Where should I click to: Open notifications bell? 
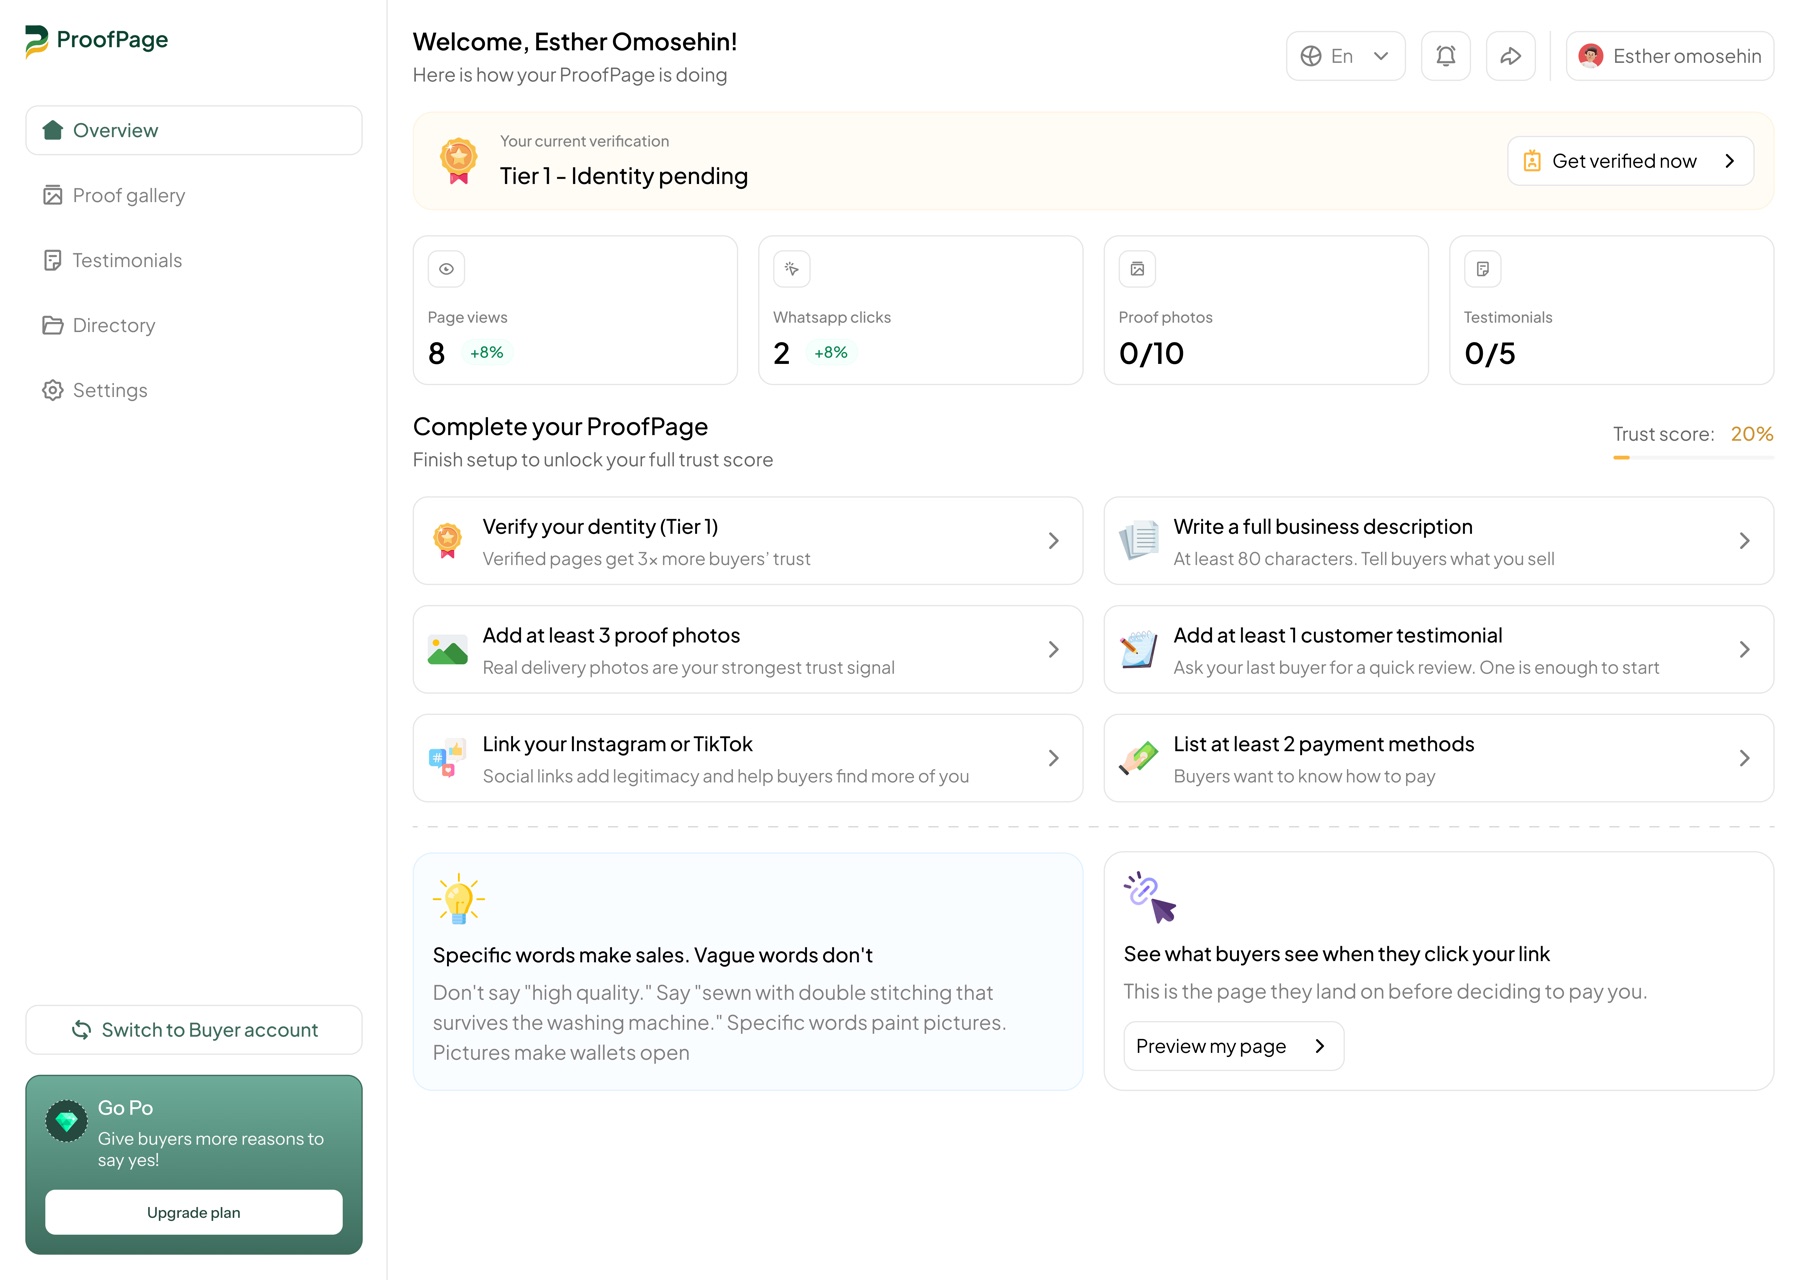pyautogui.click(x=1446, y=56)
